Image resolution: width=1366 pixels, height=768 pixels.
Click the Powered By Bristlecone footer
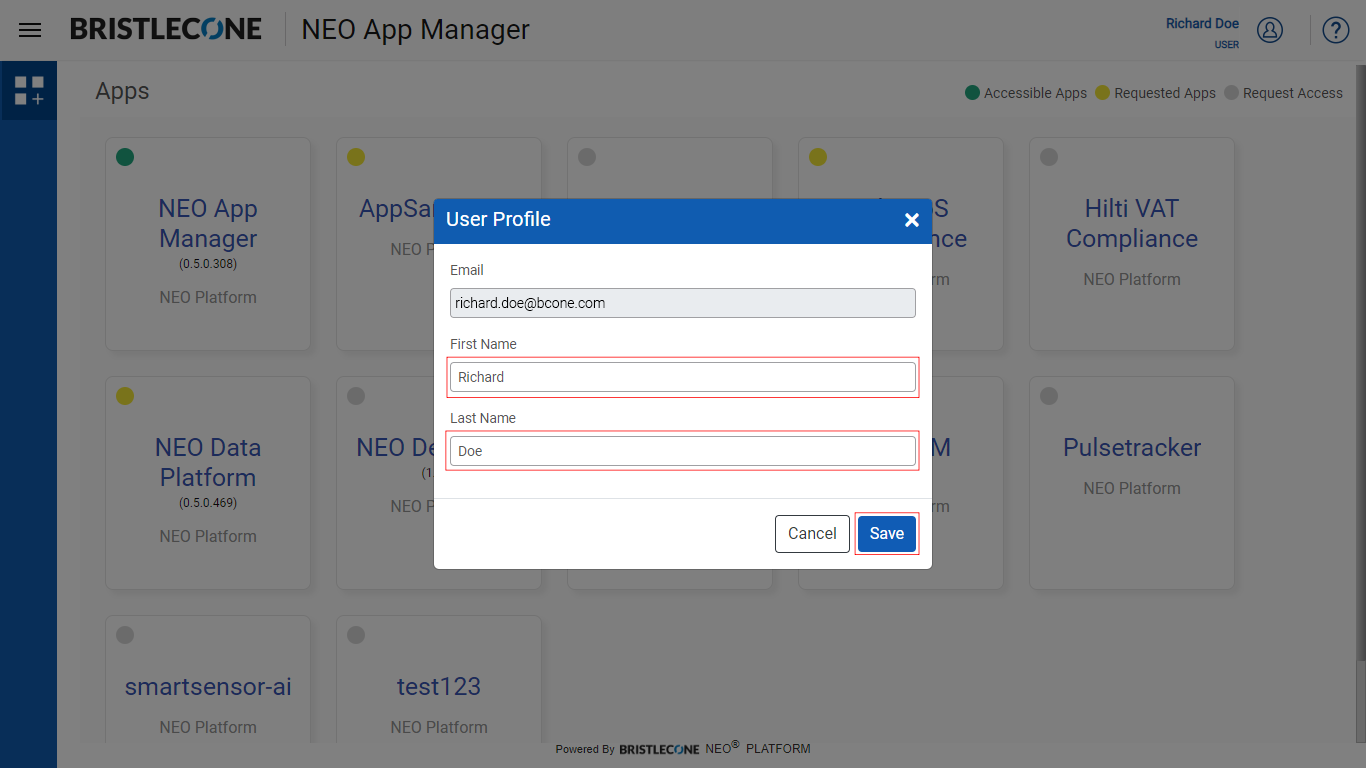point(683,748)
